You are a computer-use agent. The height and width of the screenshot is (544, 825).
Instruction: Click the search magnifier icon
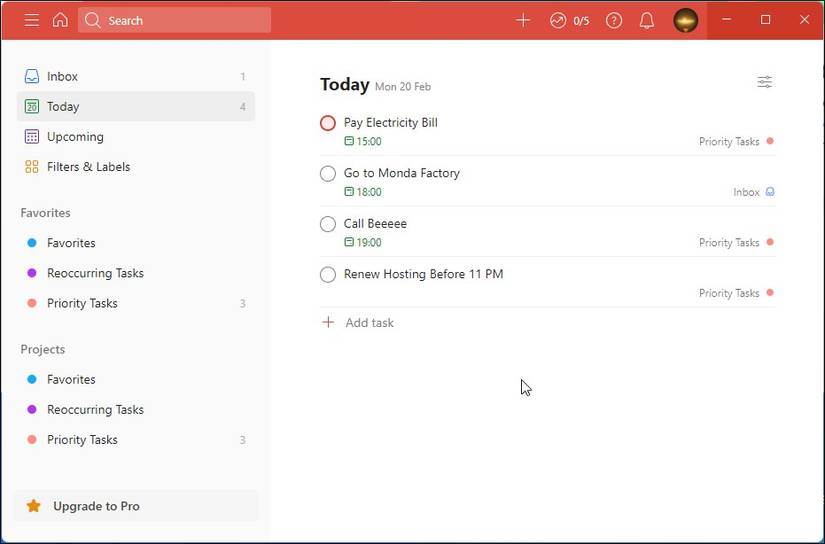click(x=93, y=21)
